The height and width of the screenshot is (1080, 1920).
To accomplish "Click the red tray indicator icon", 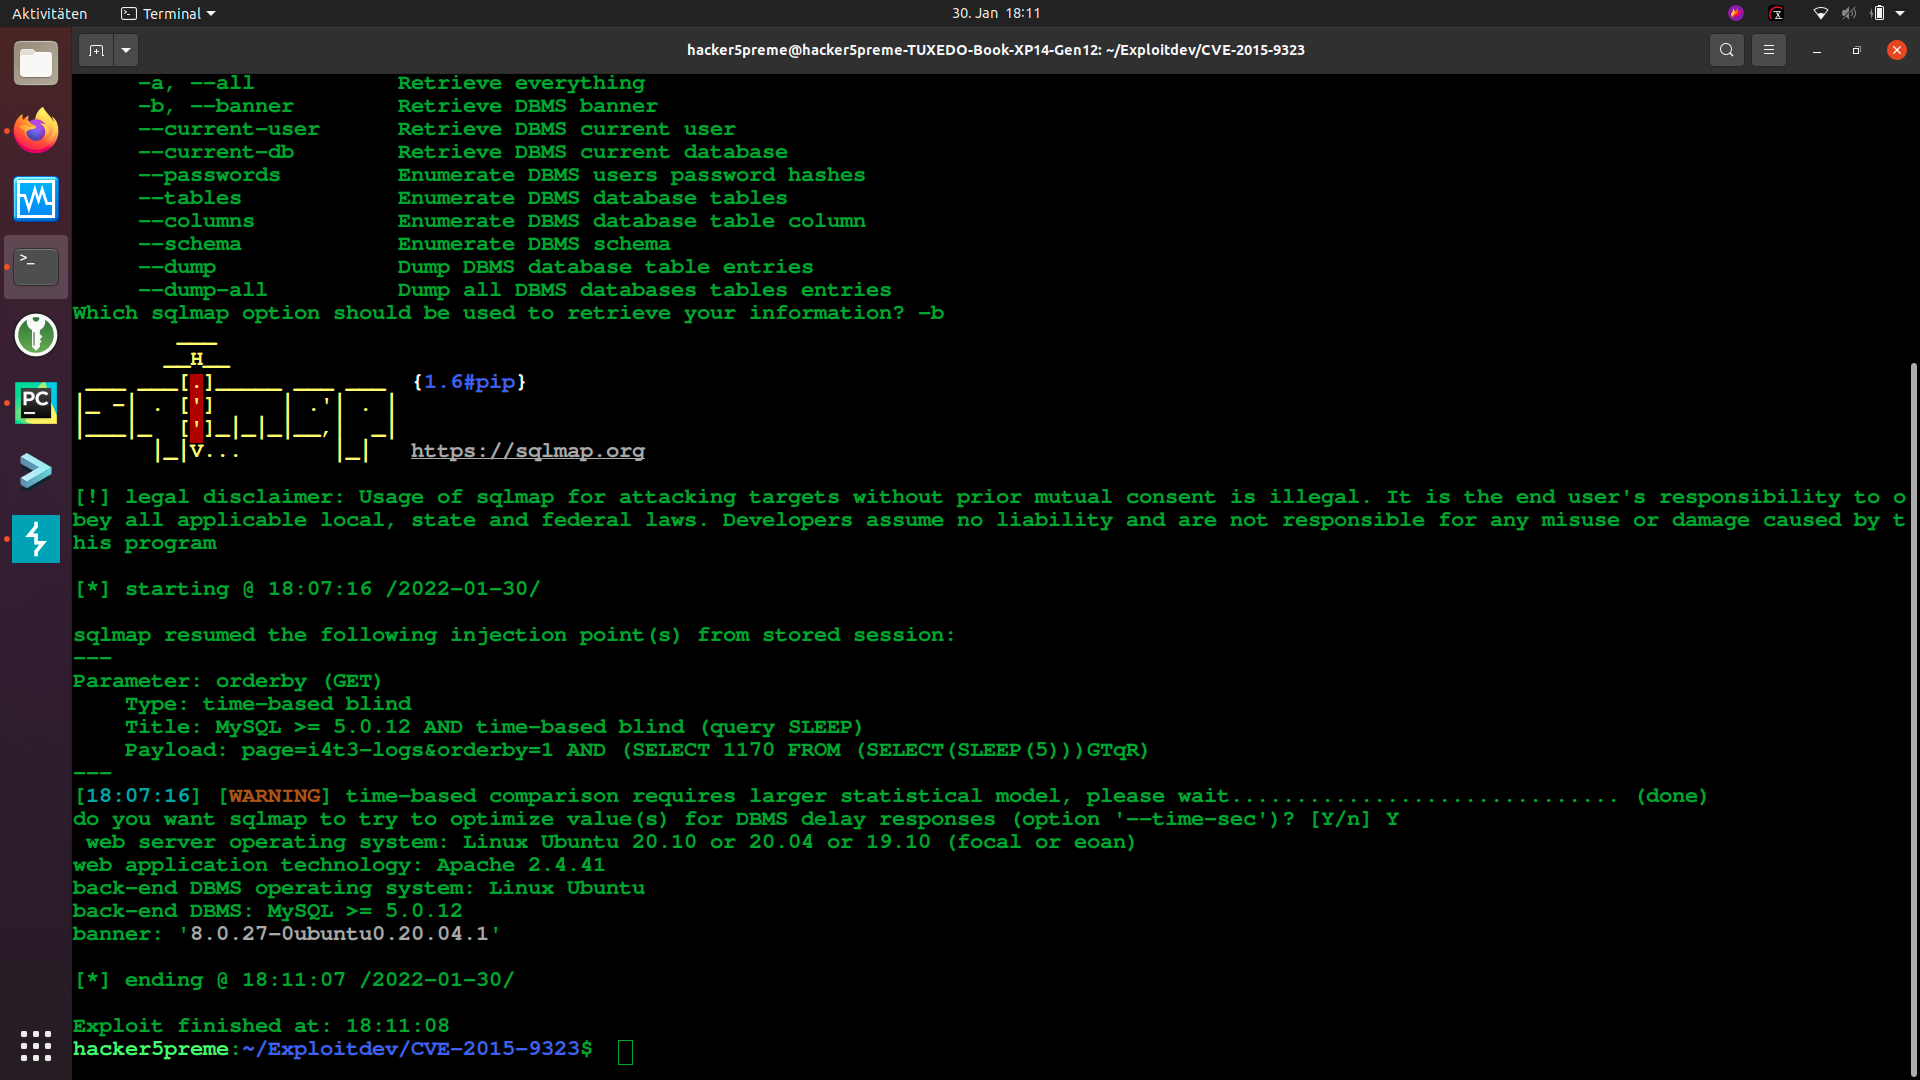I will tap(1776, 13).
